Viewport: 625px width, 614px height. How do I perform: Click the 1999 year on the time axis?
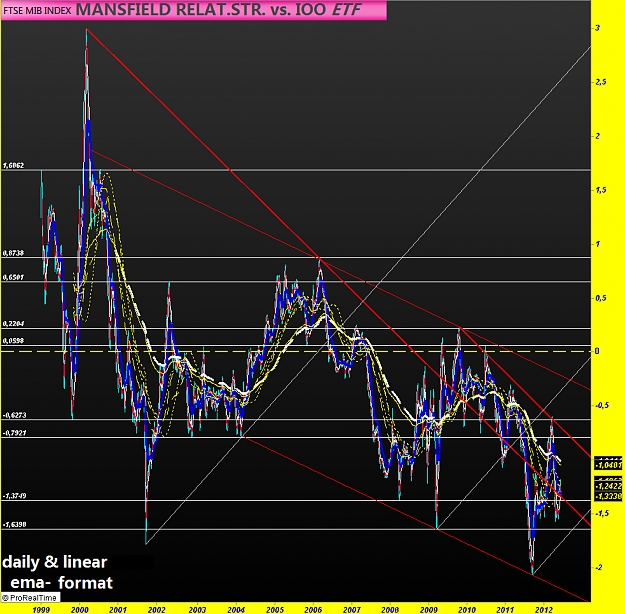click(41, 609)
